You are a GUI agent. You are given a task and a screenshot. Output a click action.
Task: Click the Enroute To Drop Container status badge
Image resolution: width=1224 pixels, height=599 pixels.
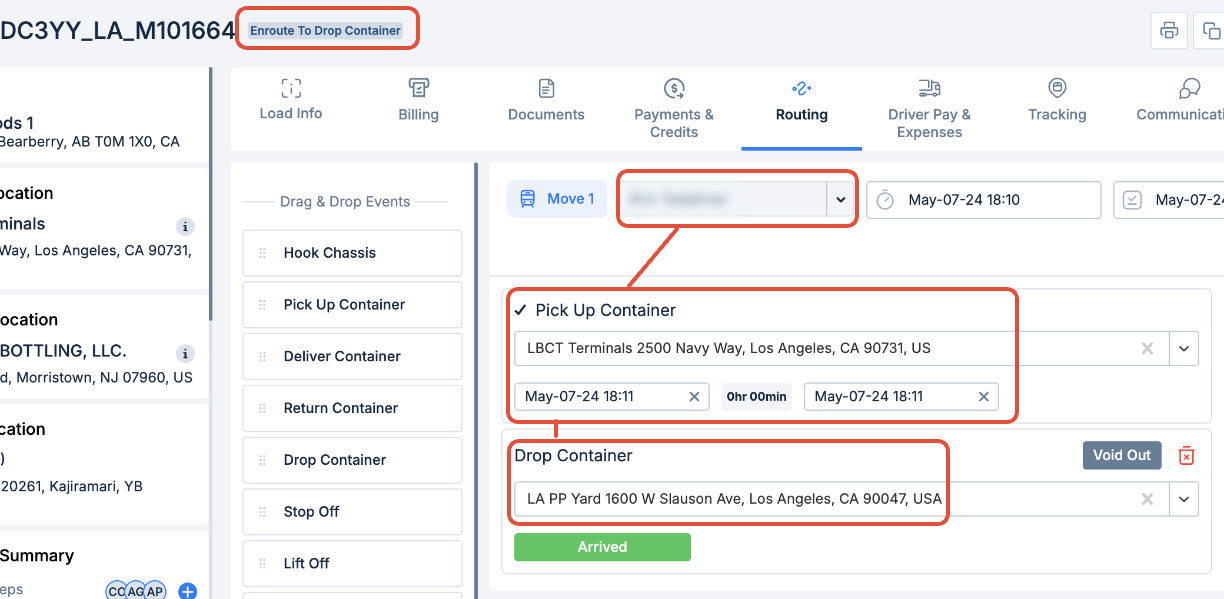pos(326,31)
